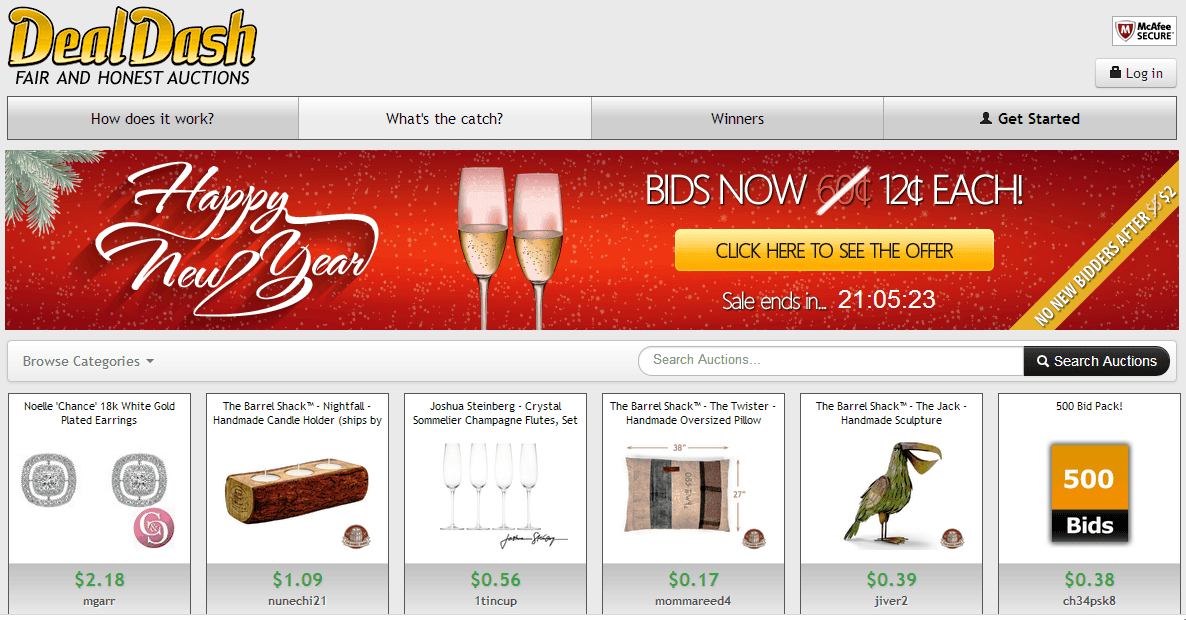Screen dimensions: 1186x620
Task: Click the Twister oversized pillow image
Action: (x=694, y=495)
